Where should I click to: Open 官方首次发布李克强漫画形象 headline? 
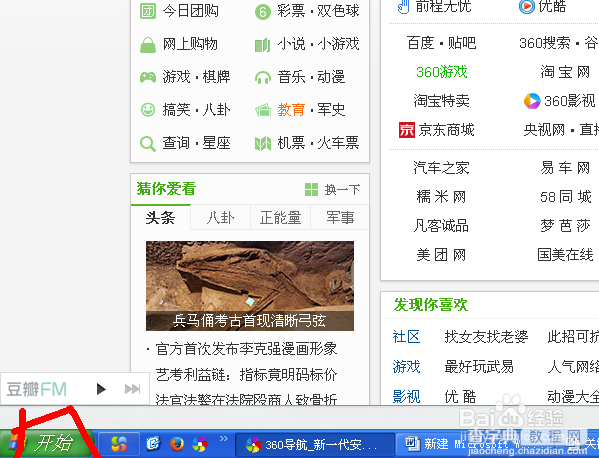[x=246, y=349]
